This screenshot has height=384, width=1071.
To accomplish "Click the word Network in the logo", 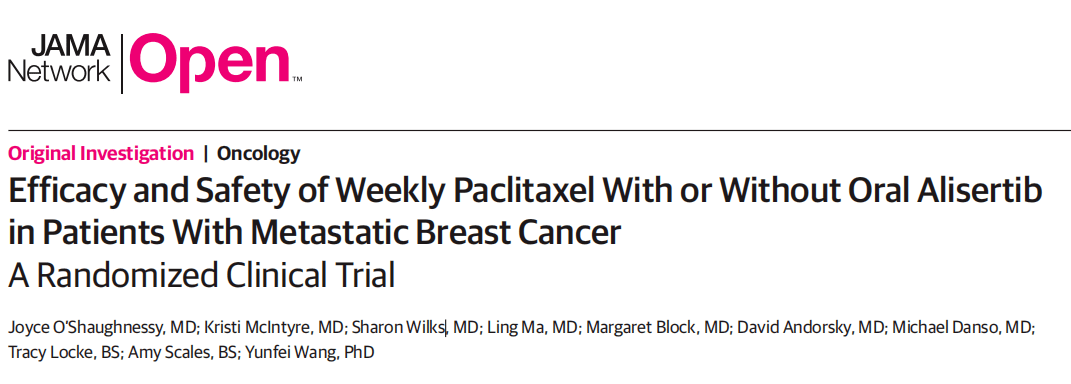I will [59, 72].
